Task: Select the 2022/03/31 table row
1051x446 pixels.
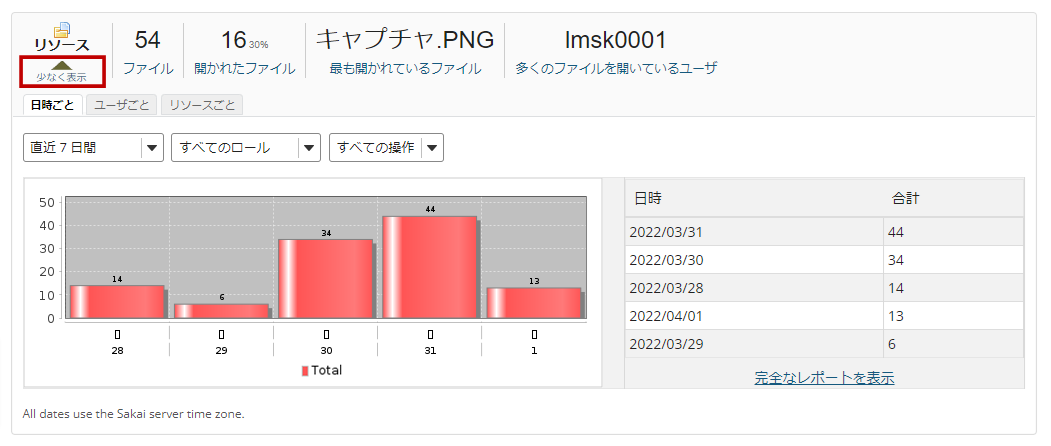Action: [754, 232]
